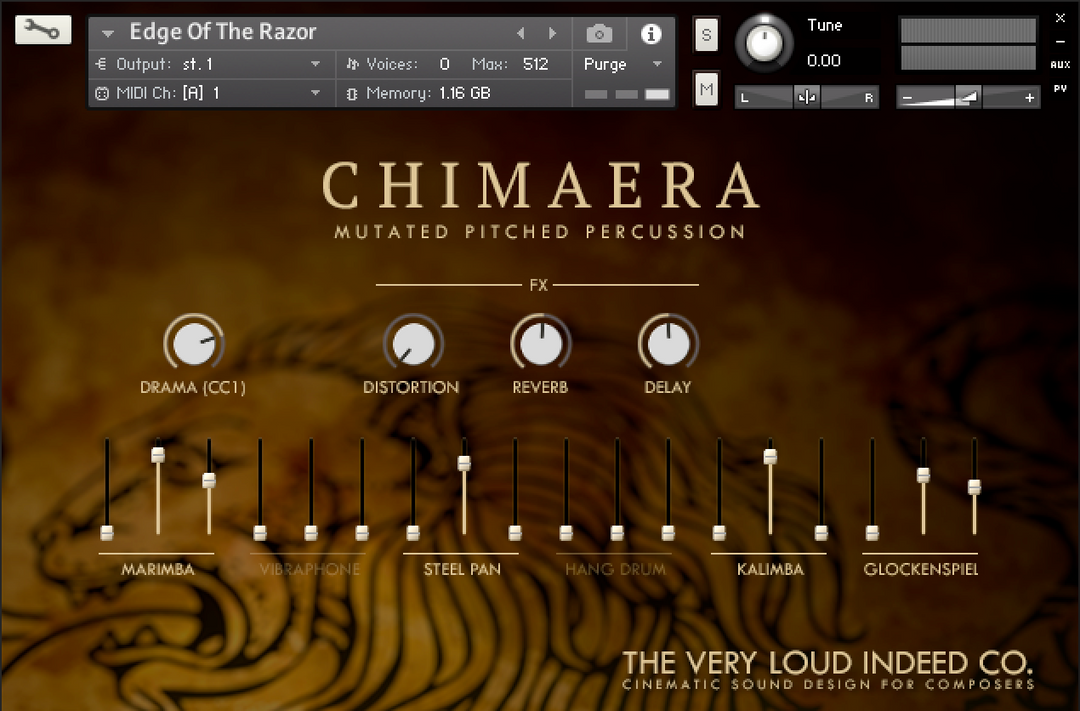This screenshot has width=1080, height=711.
Task: Click the second GLOCKENSPIEL fader handle
Action: (x=923, y=475)
